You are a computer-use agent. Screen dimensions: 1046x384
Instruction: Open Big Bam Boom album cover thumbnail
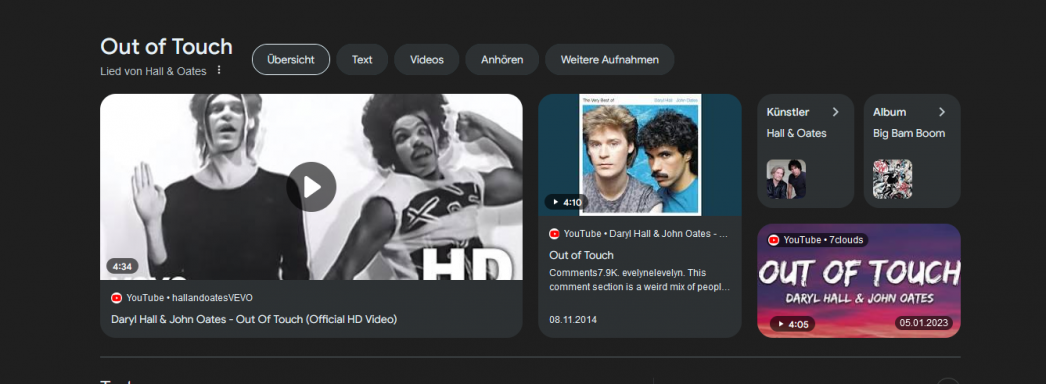pyautogui.click(x=893, y=179)
